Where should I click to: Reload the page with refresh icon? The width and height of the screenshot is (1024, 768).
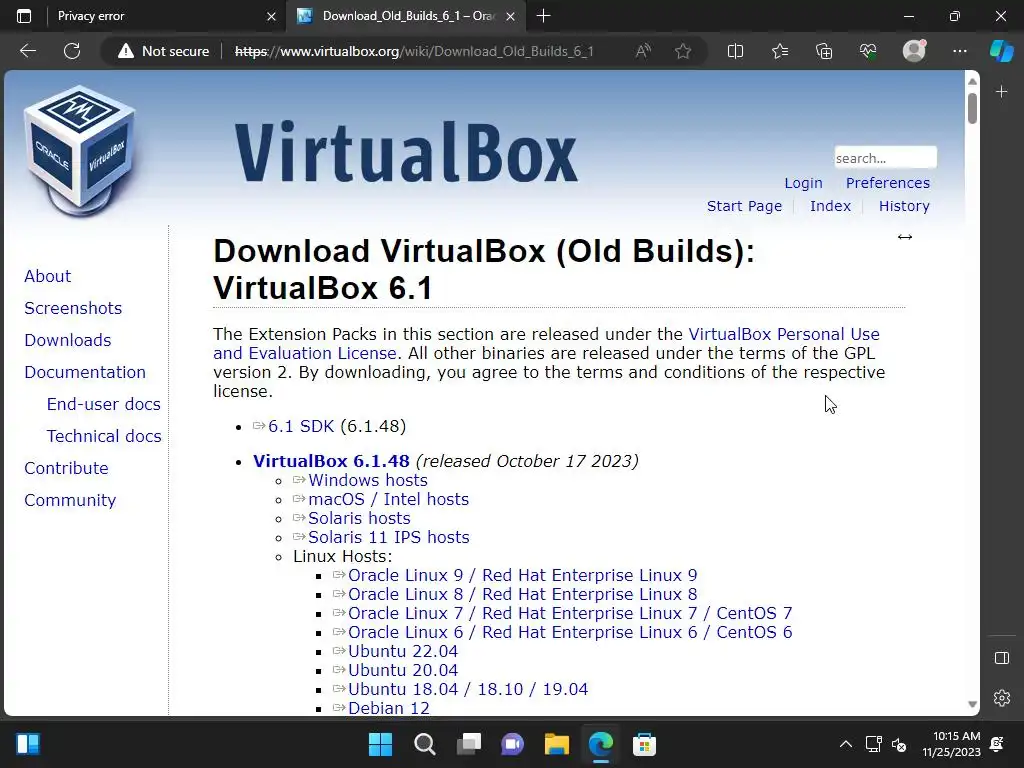click(x=72, y=51)
